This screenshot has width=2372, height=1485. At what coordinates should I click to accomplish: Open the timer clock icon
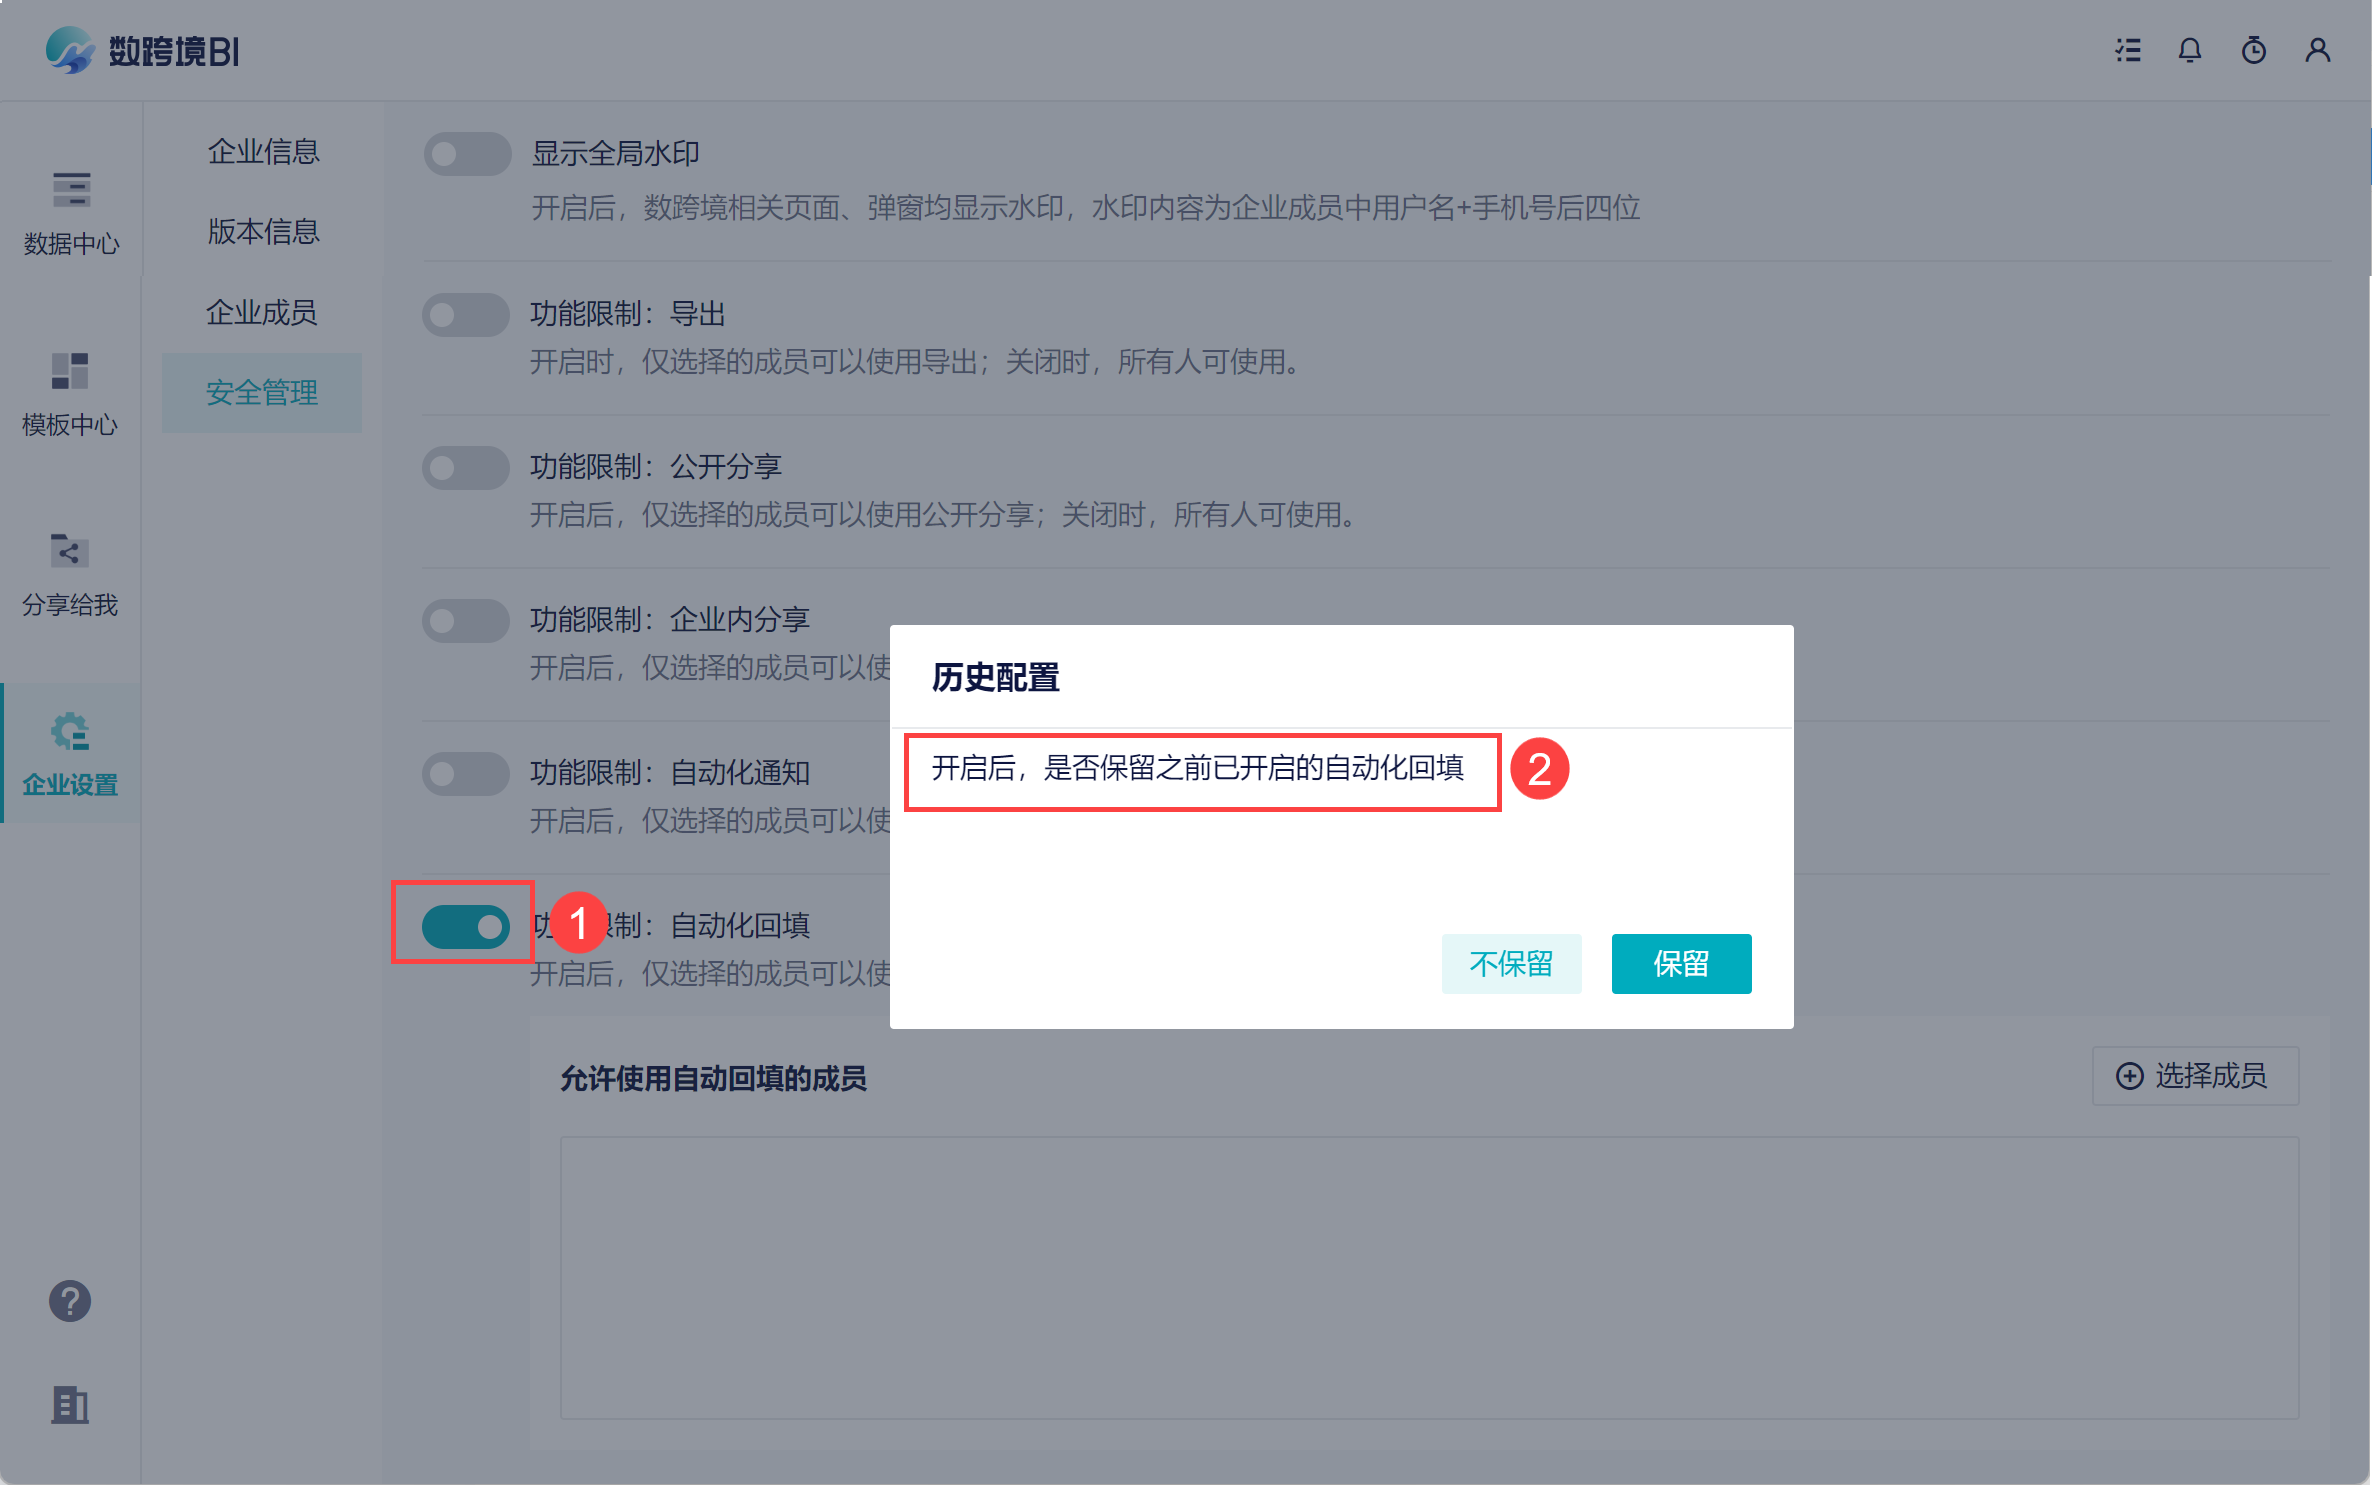(x=2254, y=50)
